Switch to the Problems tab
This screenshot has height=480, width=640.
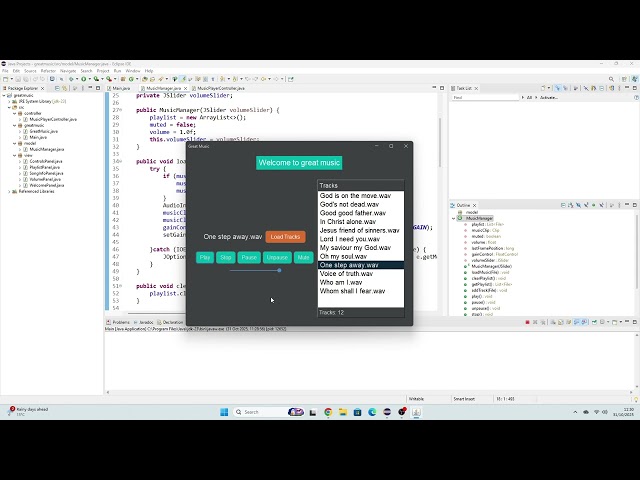click(118, 322)
